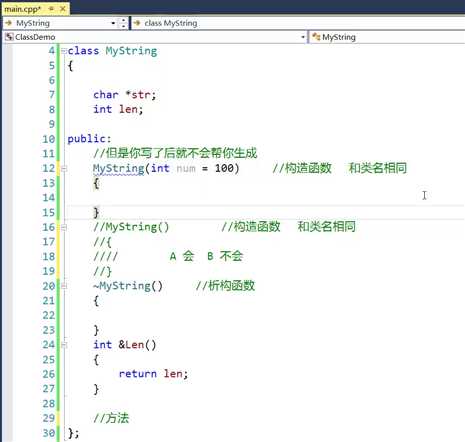The width and height of the screenshot is (465, 442).
Task: Click the 'num' parameter name
Action: point(186,169)
